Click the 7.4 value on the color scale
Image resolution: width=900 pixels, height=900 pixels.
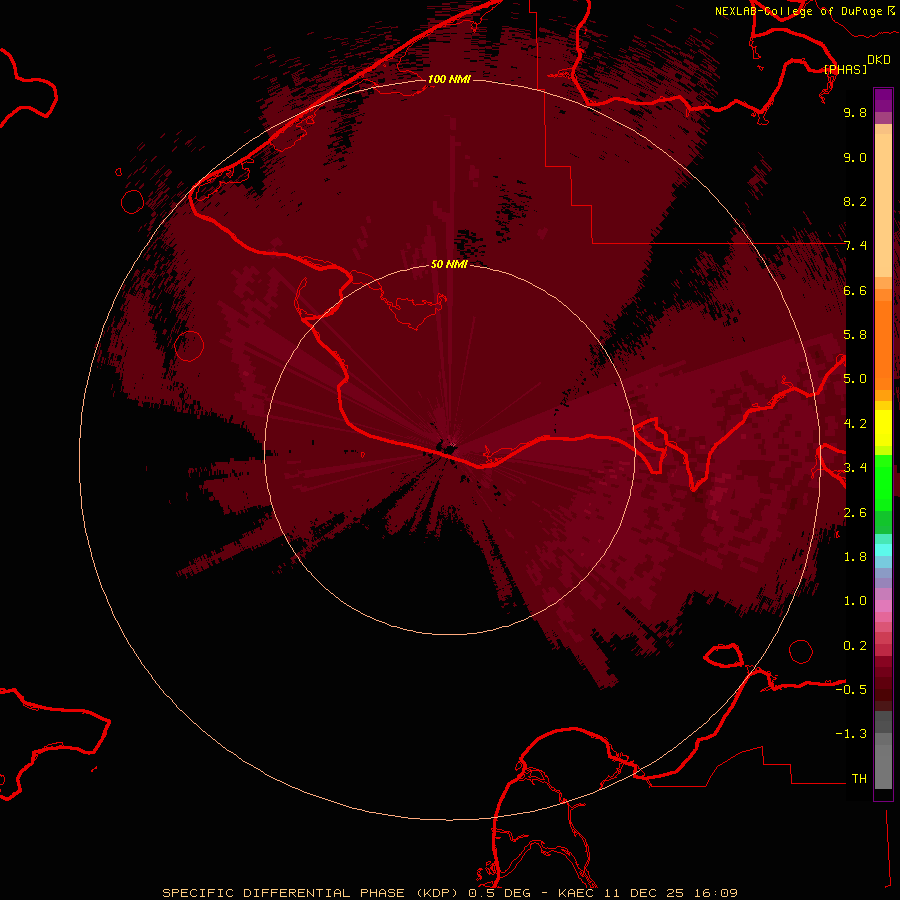pos(855,246)
